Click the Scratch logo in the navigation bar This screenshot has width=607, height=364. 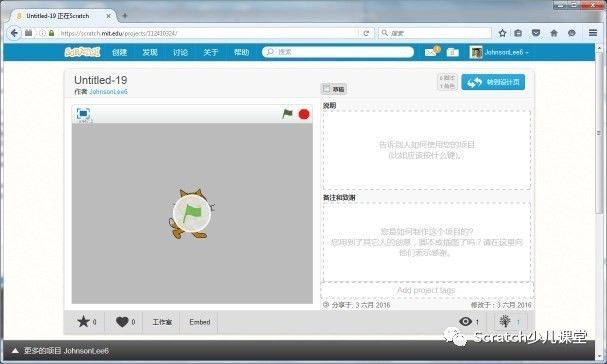coord(82,52)
